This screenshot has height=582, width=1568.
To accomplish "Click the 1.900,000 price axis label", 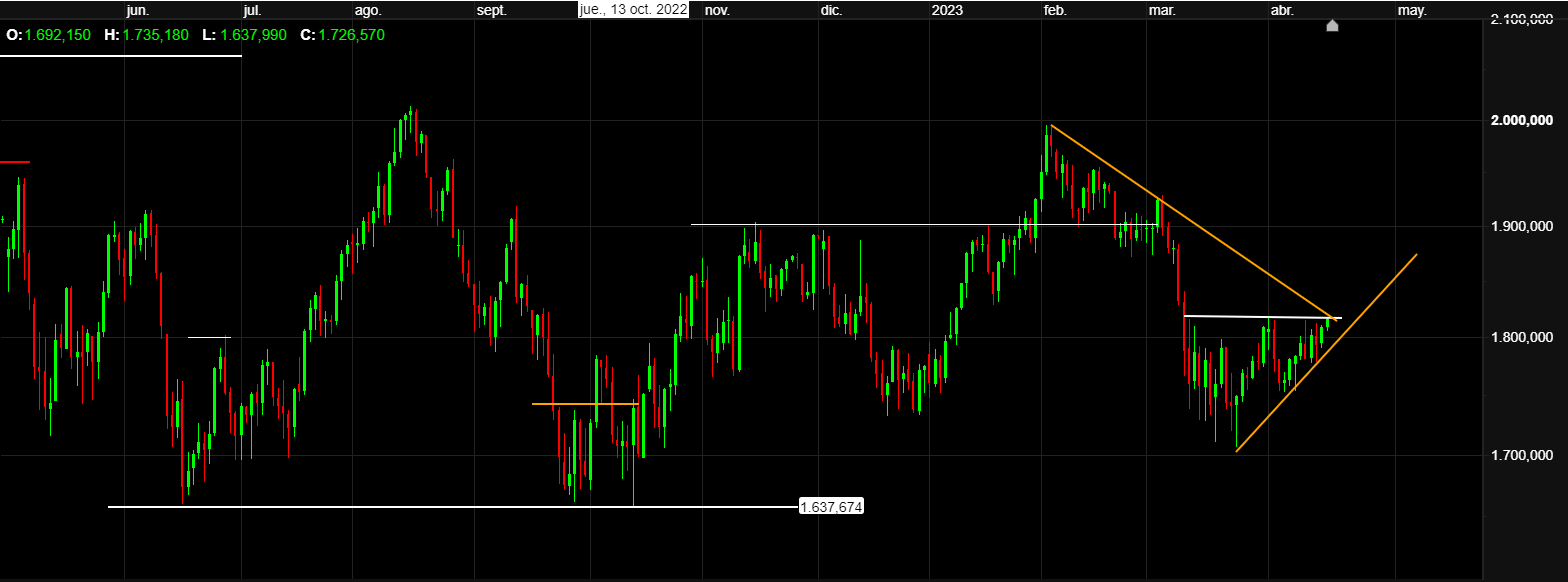I will [x=1521, y=227].
